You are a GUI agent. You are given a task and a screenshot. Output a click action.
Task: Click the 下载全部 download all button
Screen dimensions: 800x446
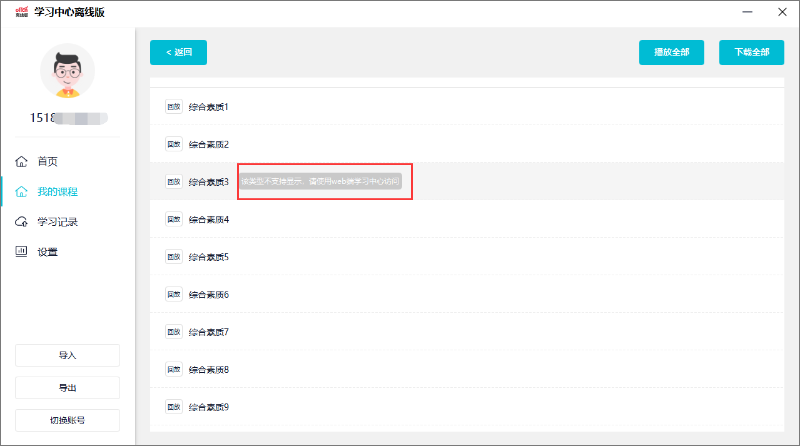click(751, 52)
